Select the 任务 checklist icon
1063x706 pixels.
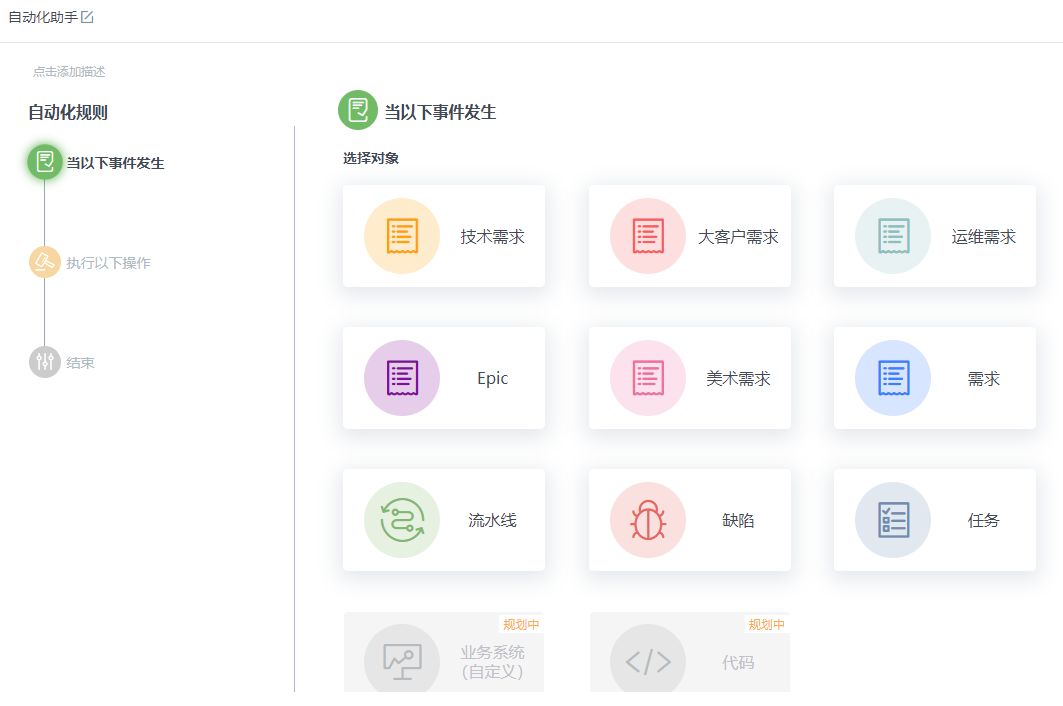893,520
